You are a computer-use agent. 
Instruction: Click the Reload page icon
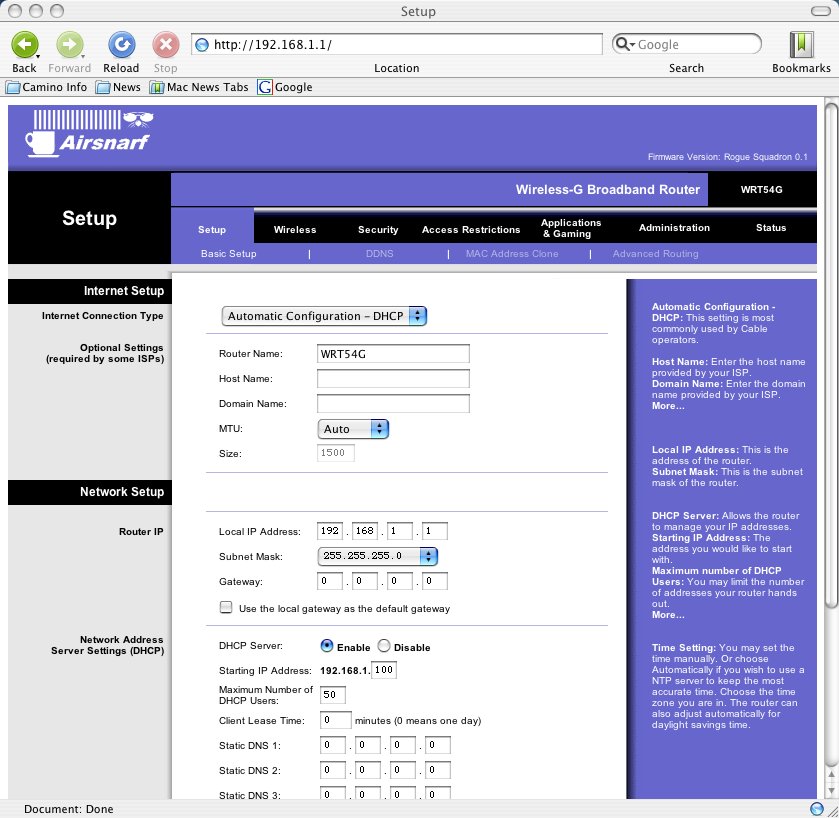click(x=121, y=45)
